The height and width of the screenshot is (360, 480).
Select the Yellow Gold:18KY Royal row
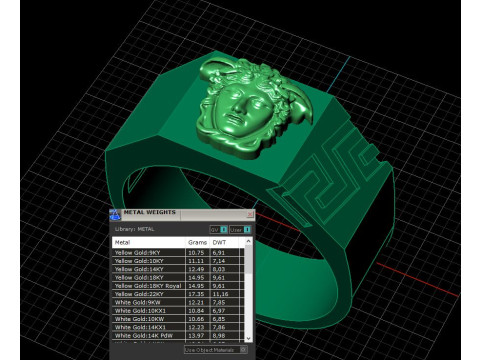tap(178, 286)
